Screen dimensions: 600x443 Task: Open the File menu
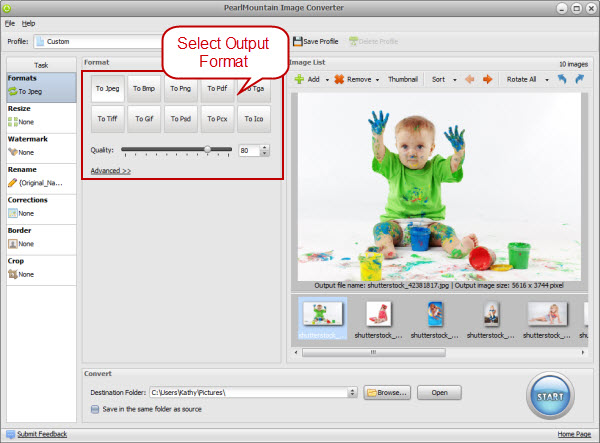pyautogui.click(x=10, y=23)
